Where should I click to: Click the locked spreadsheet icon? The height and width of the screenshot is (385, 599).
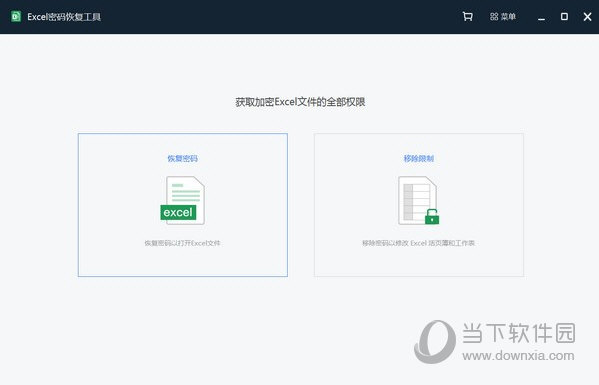point(419,200)
